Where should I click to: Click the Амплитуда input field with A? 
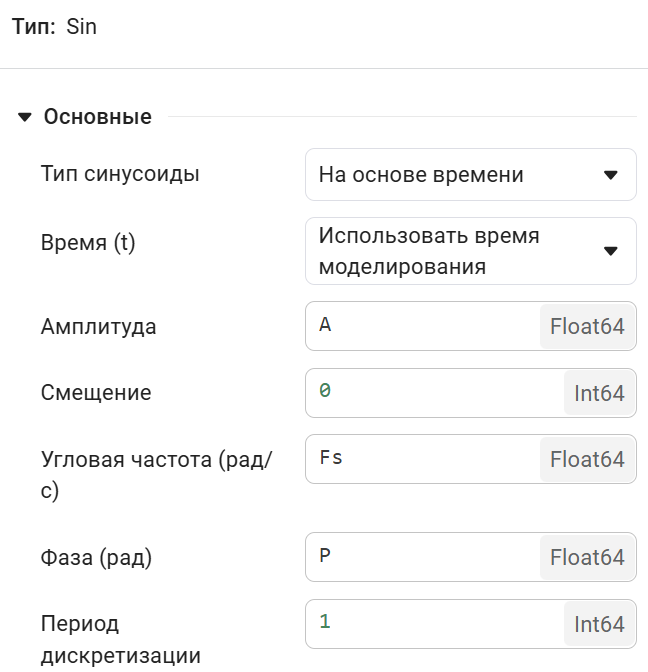(x=422, y=326)
